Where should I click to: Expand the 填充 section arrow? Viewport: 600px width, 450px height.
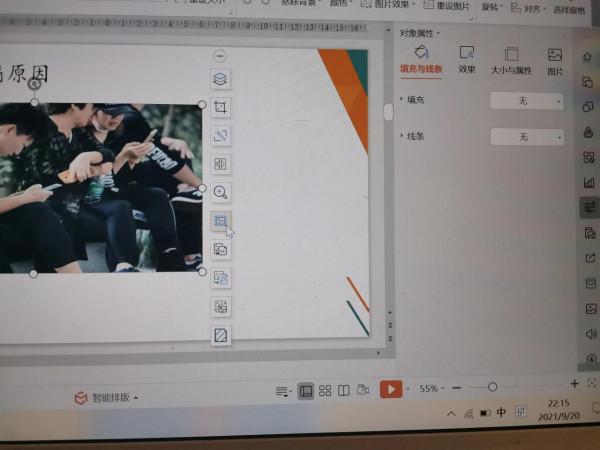click(402, 99)
